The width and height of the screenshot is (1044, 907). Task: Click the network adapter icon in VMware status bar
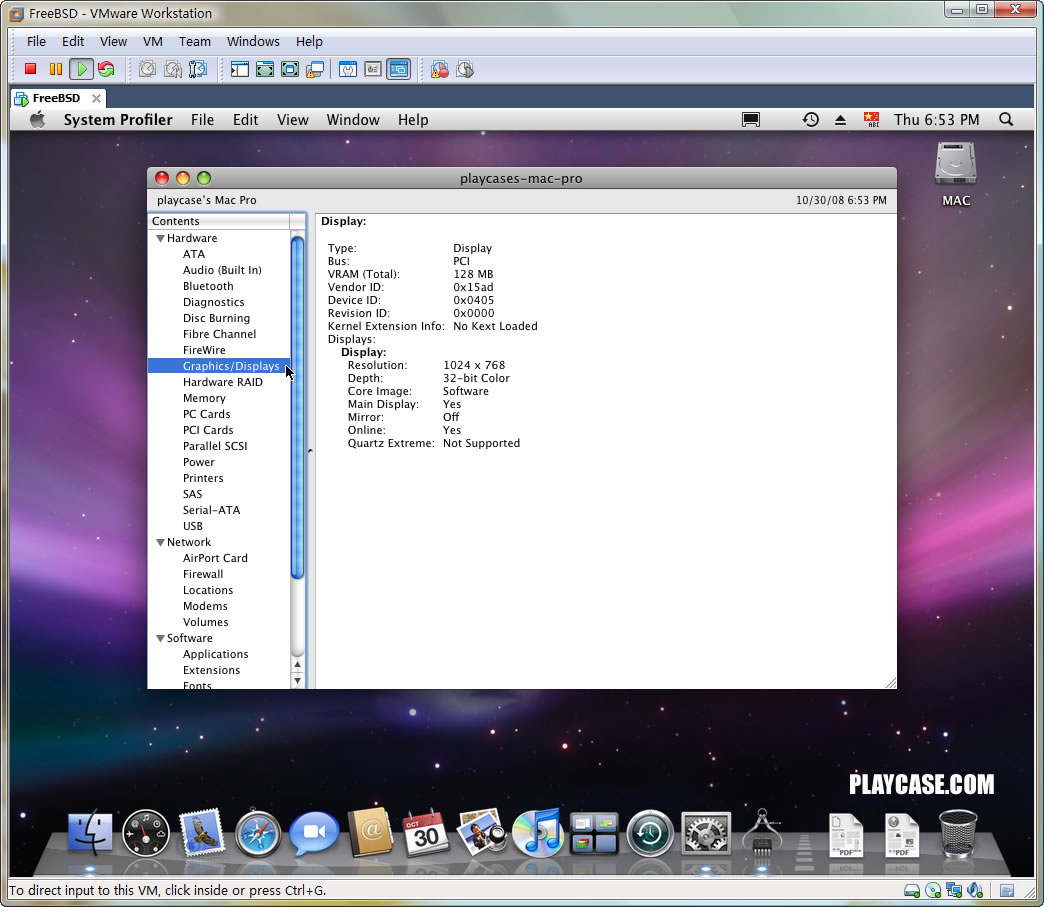tap(954, 890)
